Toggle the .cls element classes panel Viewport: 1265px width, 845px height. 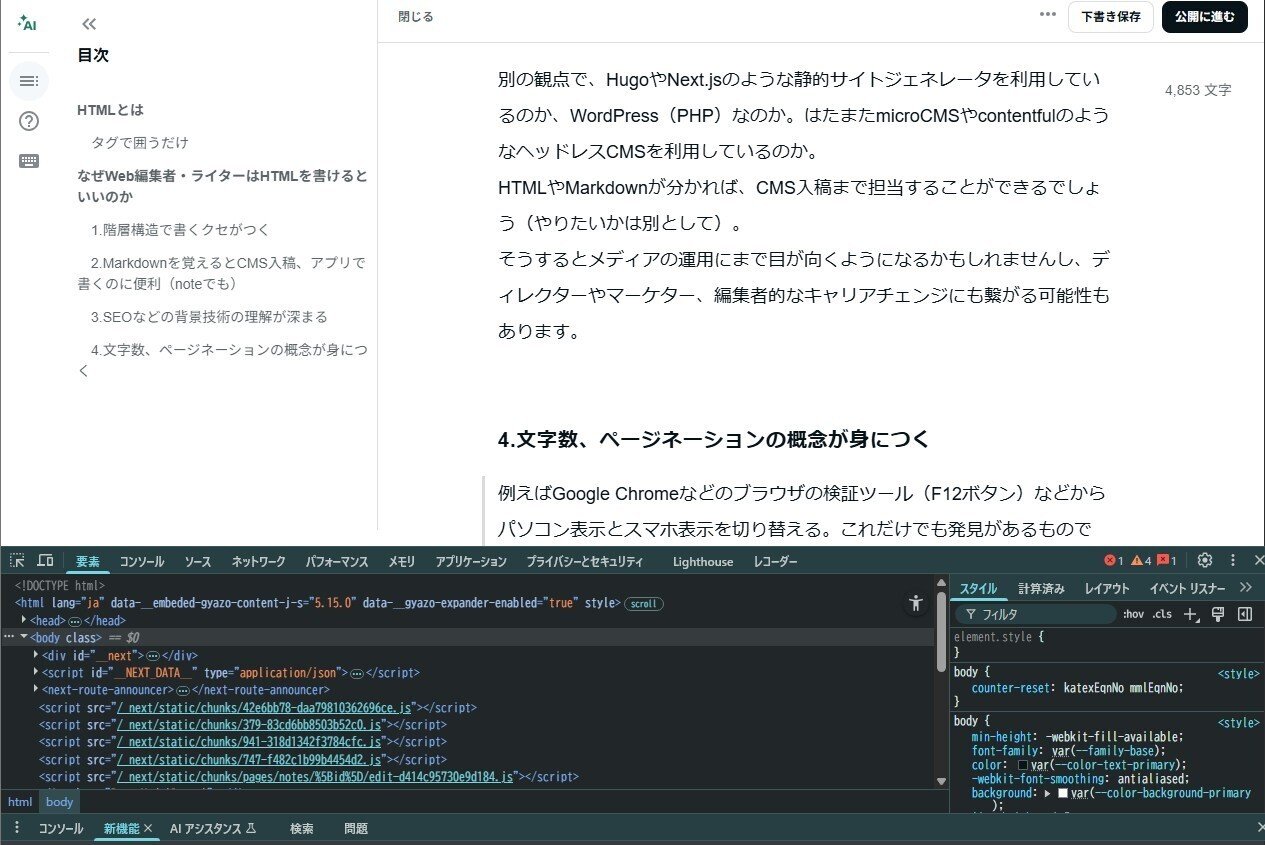point(1160,613)
